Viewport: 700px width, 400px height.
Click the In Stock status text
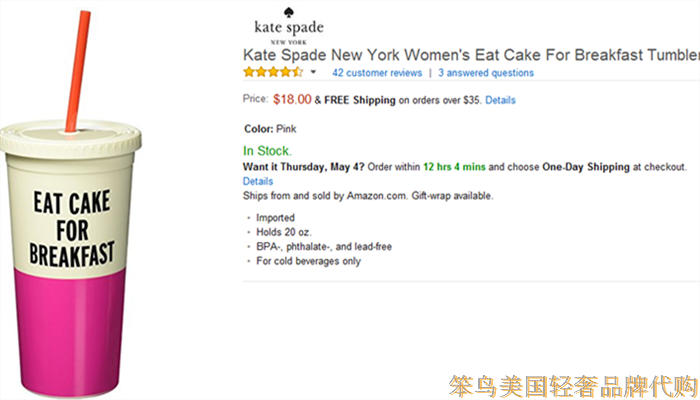coord(267,151)
